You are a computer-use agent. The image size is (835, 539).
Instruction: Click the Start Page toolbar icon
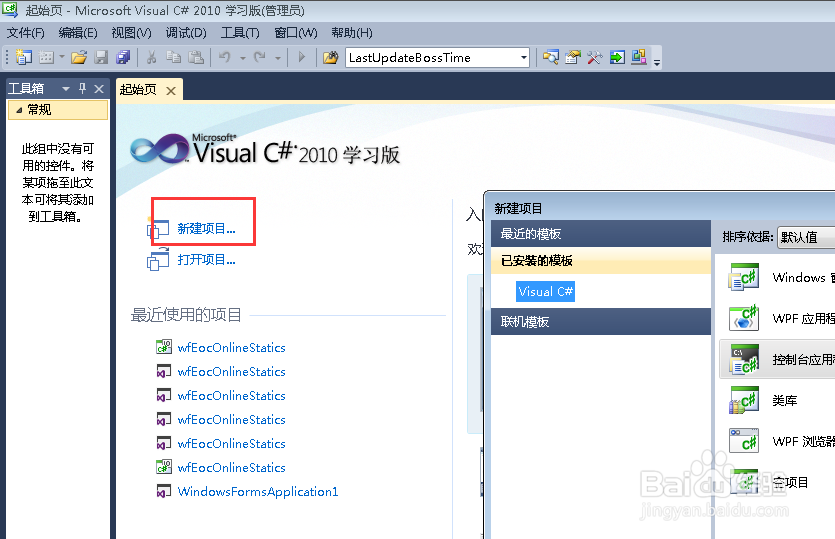(617, 57)
